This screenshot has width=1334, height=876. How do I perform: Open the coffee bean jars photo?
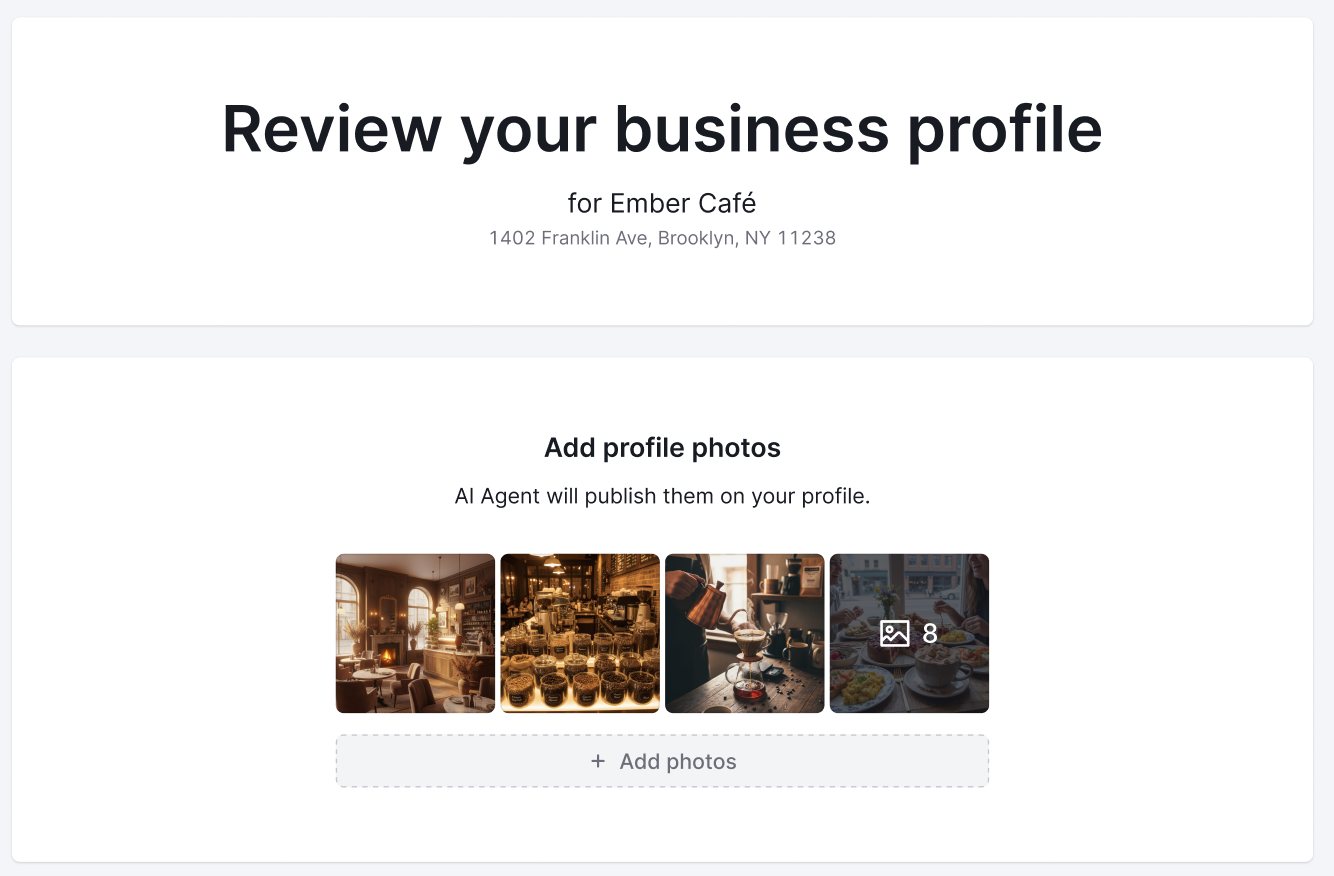coord(580,633)
